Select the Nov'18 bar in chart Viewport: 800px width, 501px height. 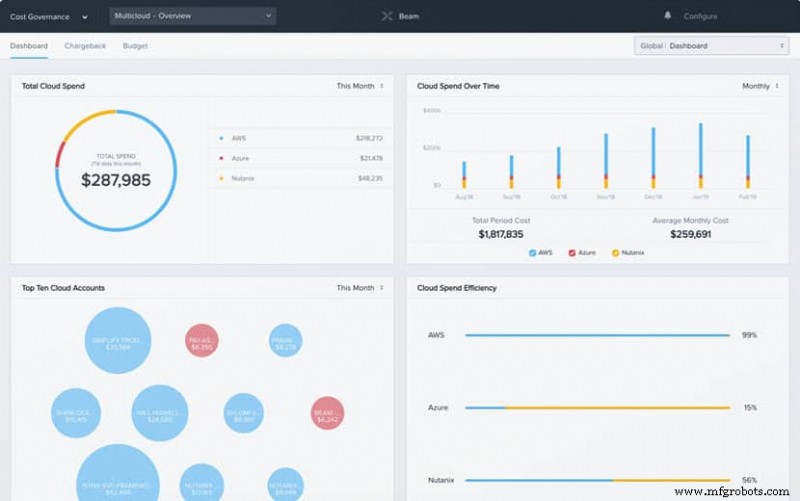pyautogui.click(x=606, y=161)
